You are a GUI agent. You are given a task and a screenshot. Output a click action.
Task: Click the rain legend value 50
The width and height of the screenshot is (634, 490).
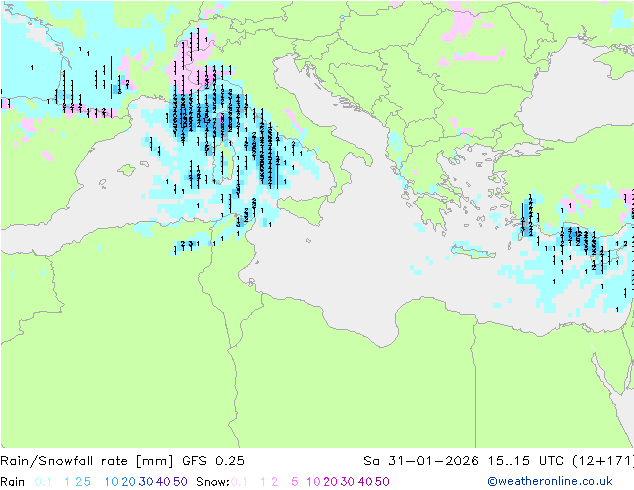pos(180,482)
